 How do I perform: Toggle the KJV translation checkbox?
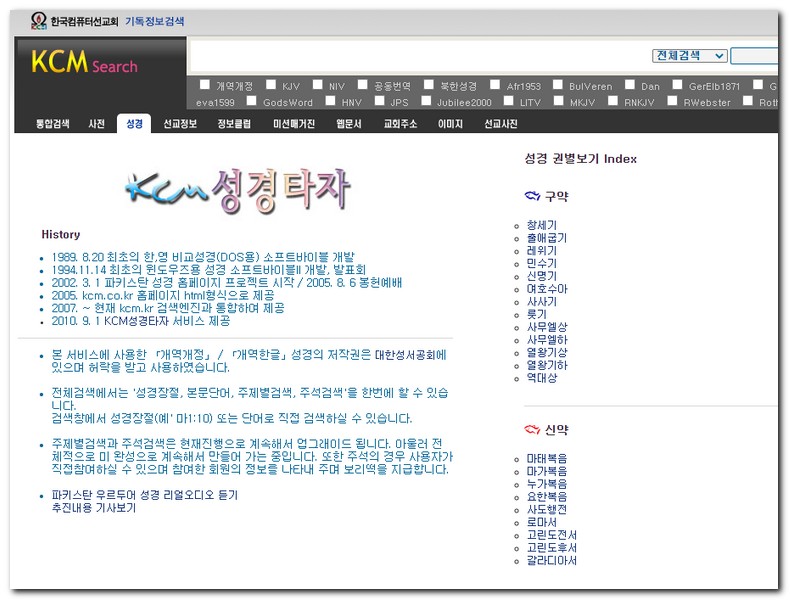point(270,86)
